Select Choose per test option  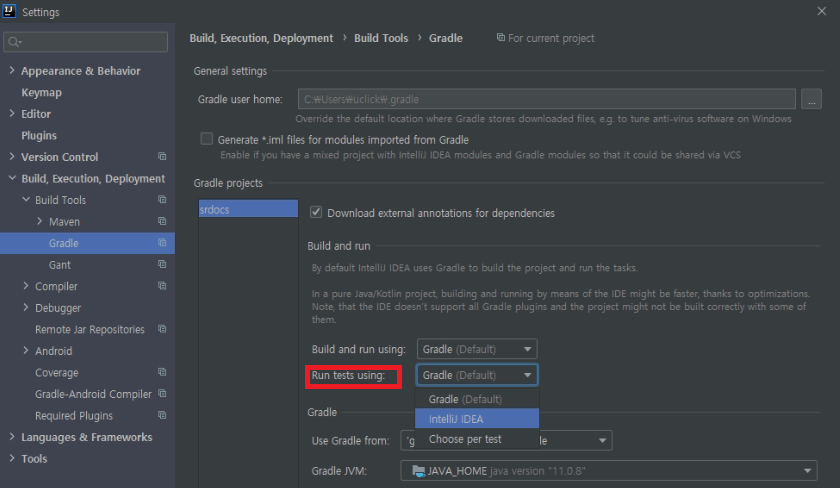[x=477, y=439]
